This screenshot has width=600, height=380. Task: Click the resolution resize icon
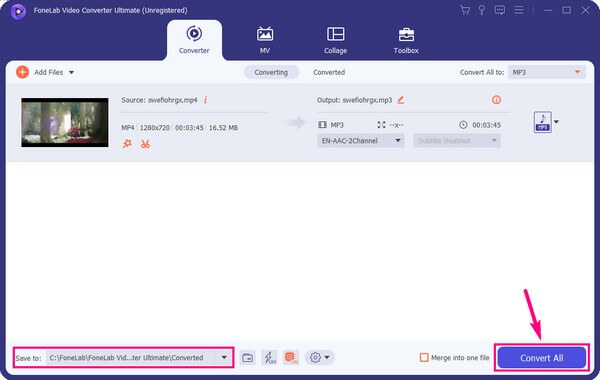pyautogui.click(x=381, y=125)
